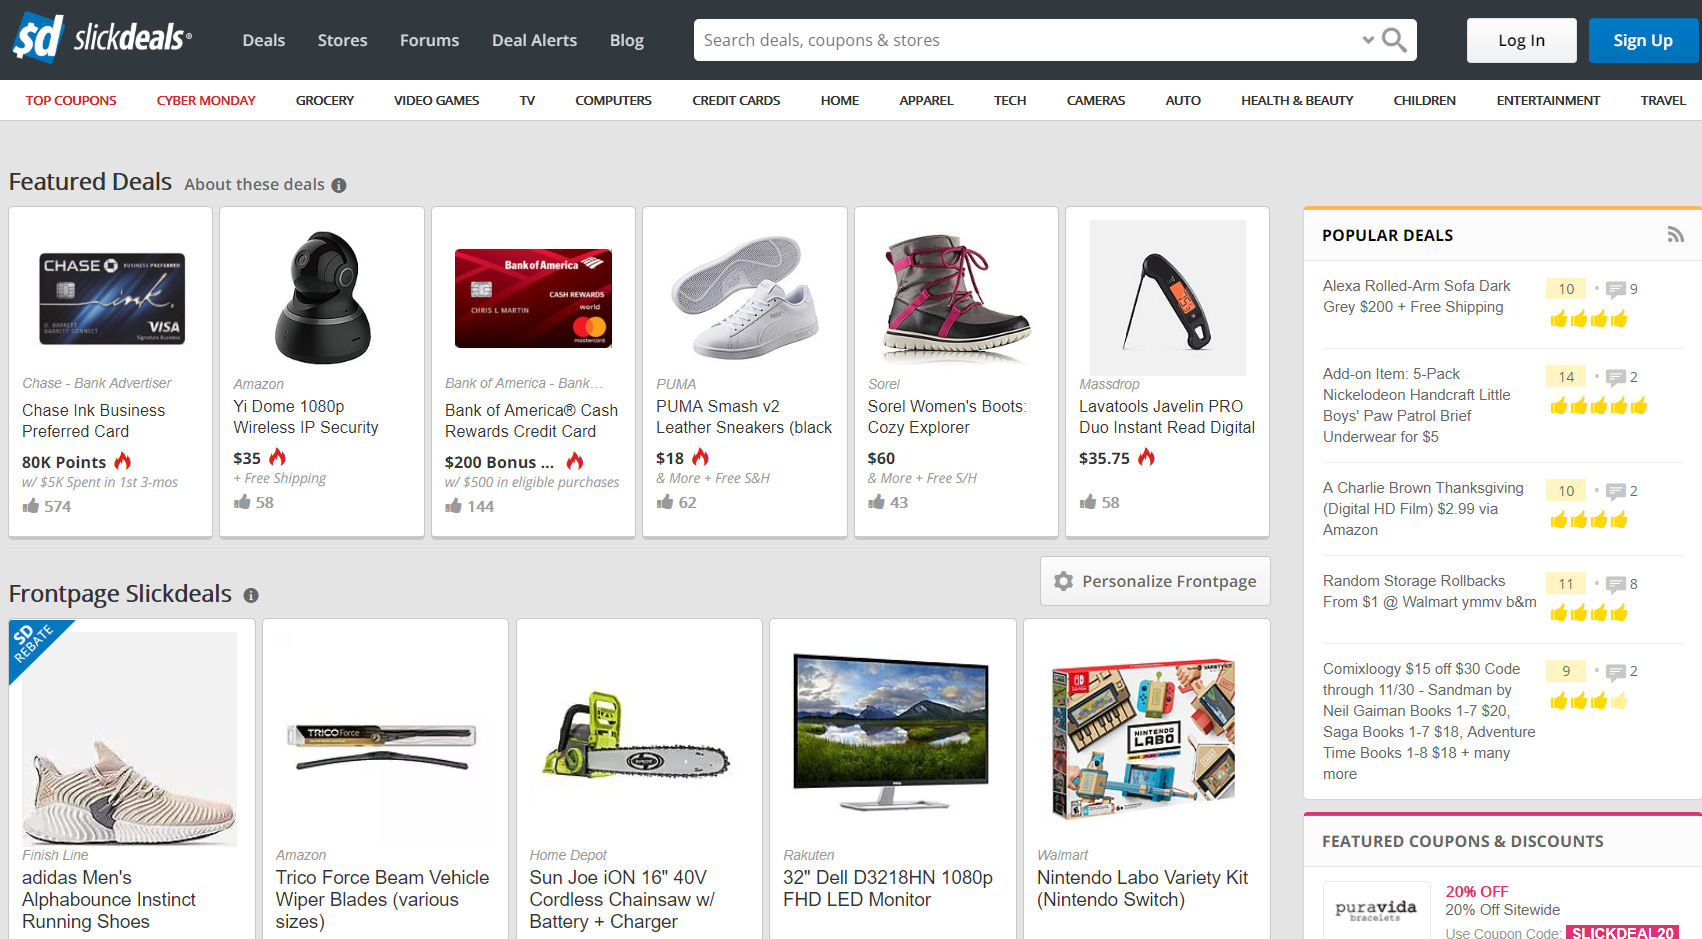Click comment icon for Paw Patrol Underwear deal
The height and width of the screenshot is (939, 1702).
tap(1616, 378)
